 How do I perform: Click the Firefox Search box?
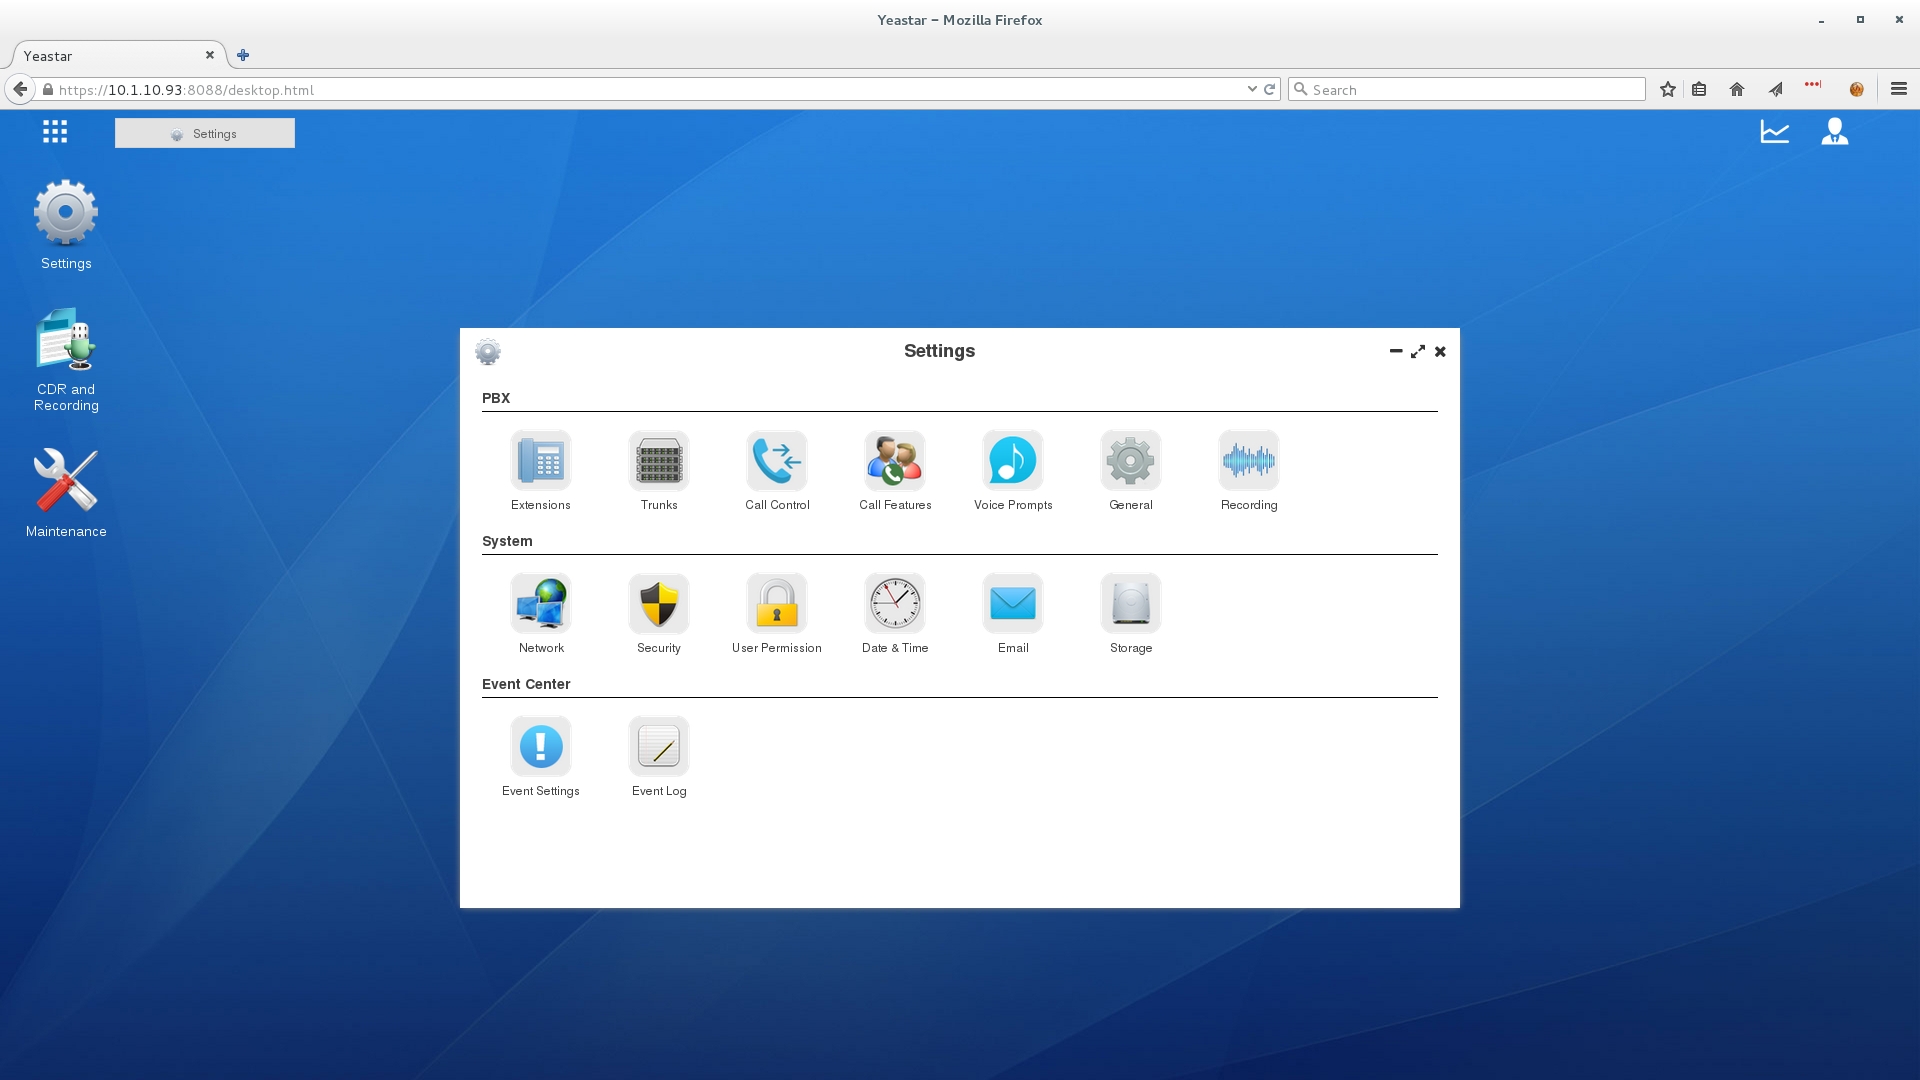coord(1467,89)
